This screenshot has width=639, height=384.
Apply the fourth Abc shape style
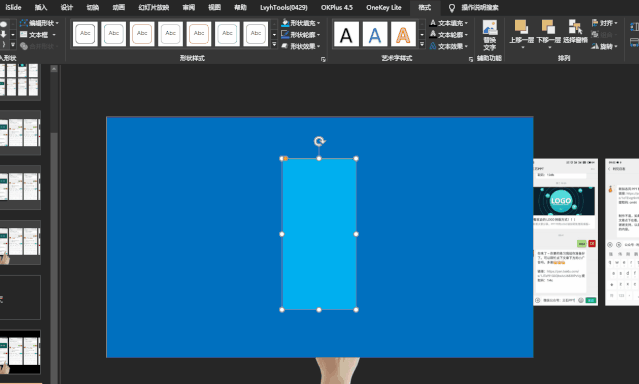tap(170, 34)
